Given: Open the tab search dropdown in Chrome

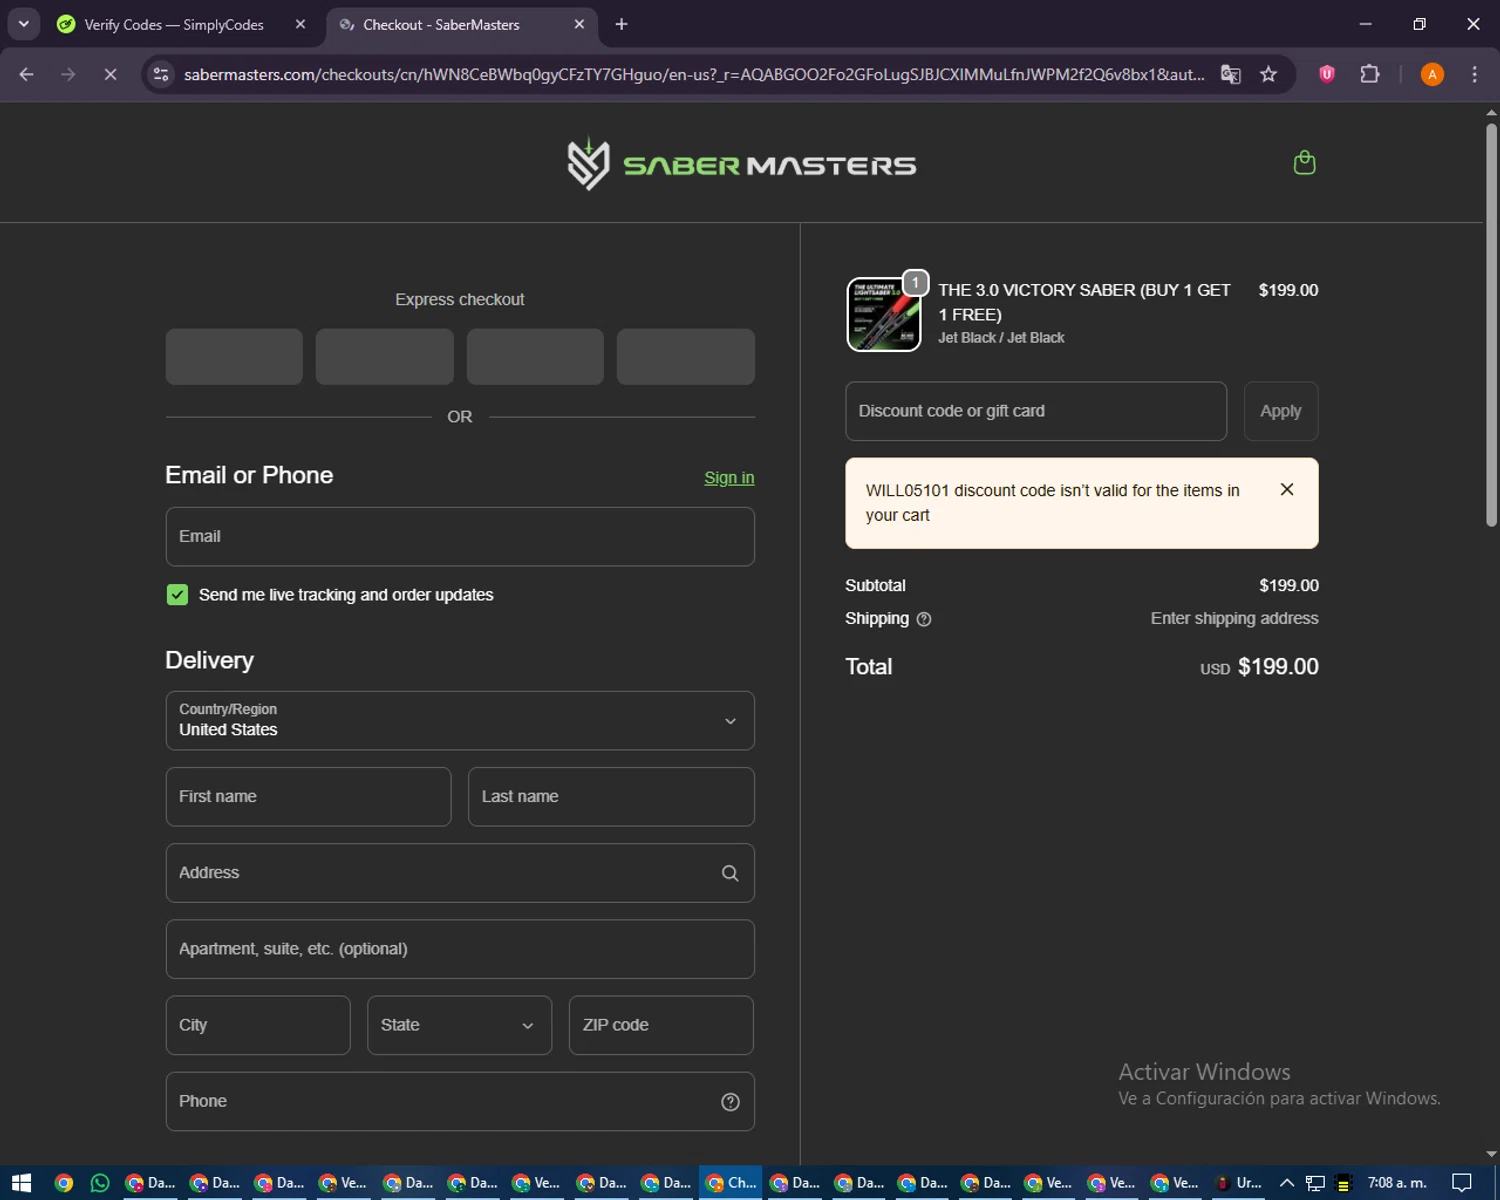Looking at the screenshot, I should (23, 24).
